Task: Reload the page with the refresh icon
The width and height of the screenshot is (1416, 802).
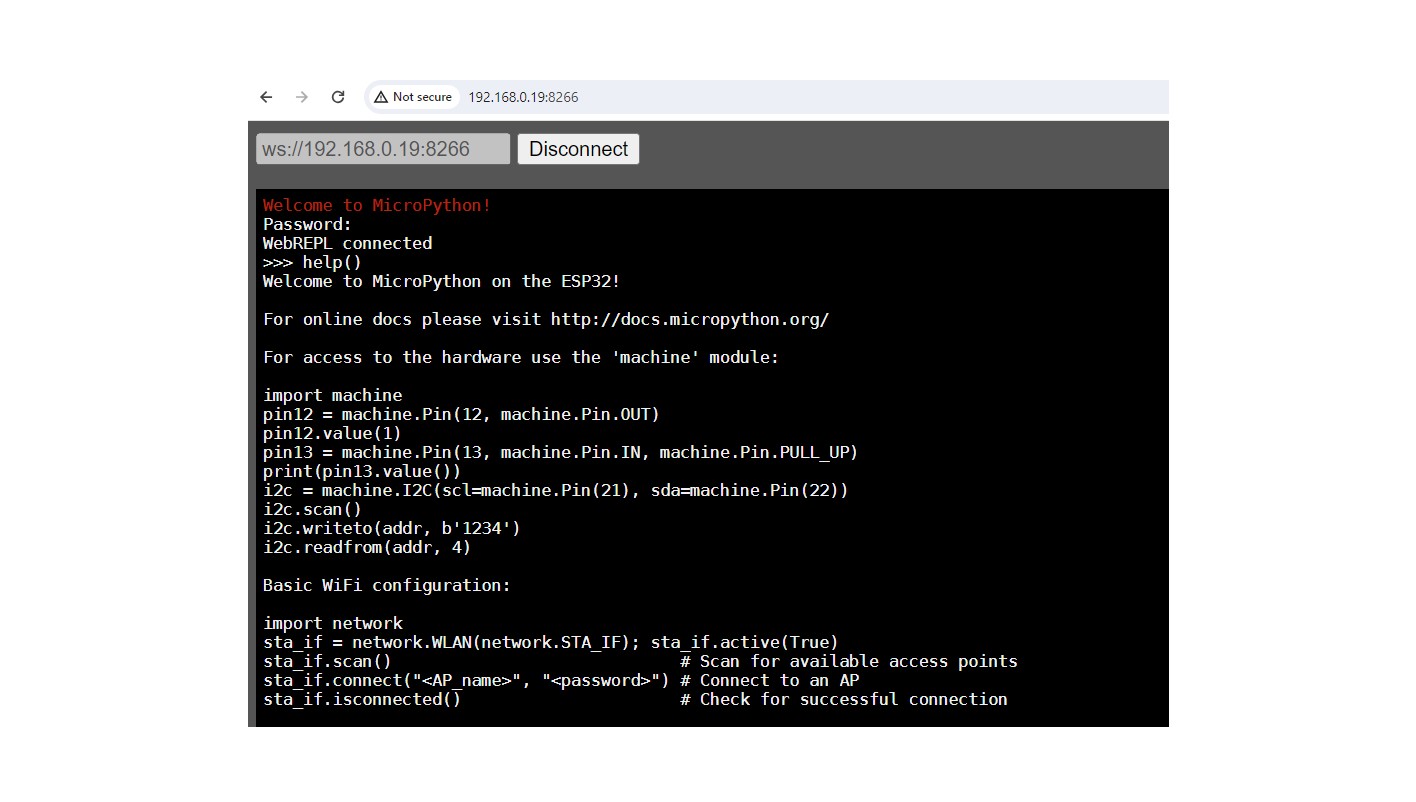Action: 338,97
